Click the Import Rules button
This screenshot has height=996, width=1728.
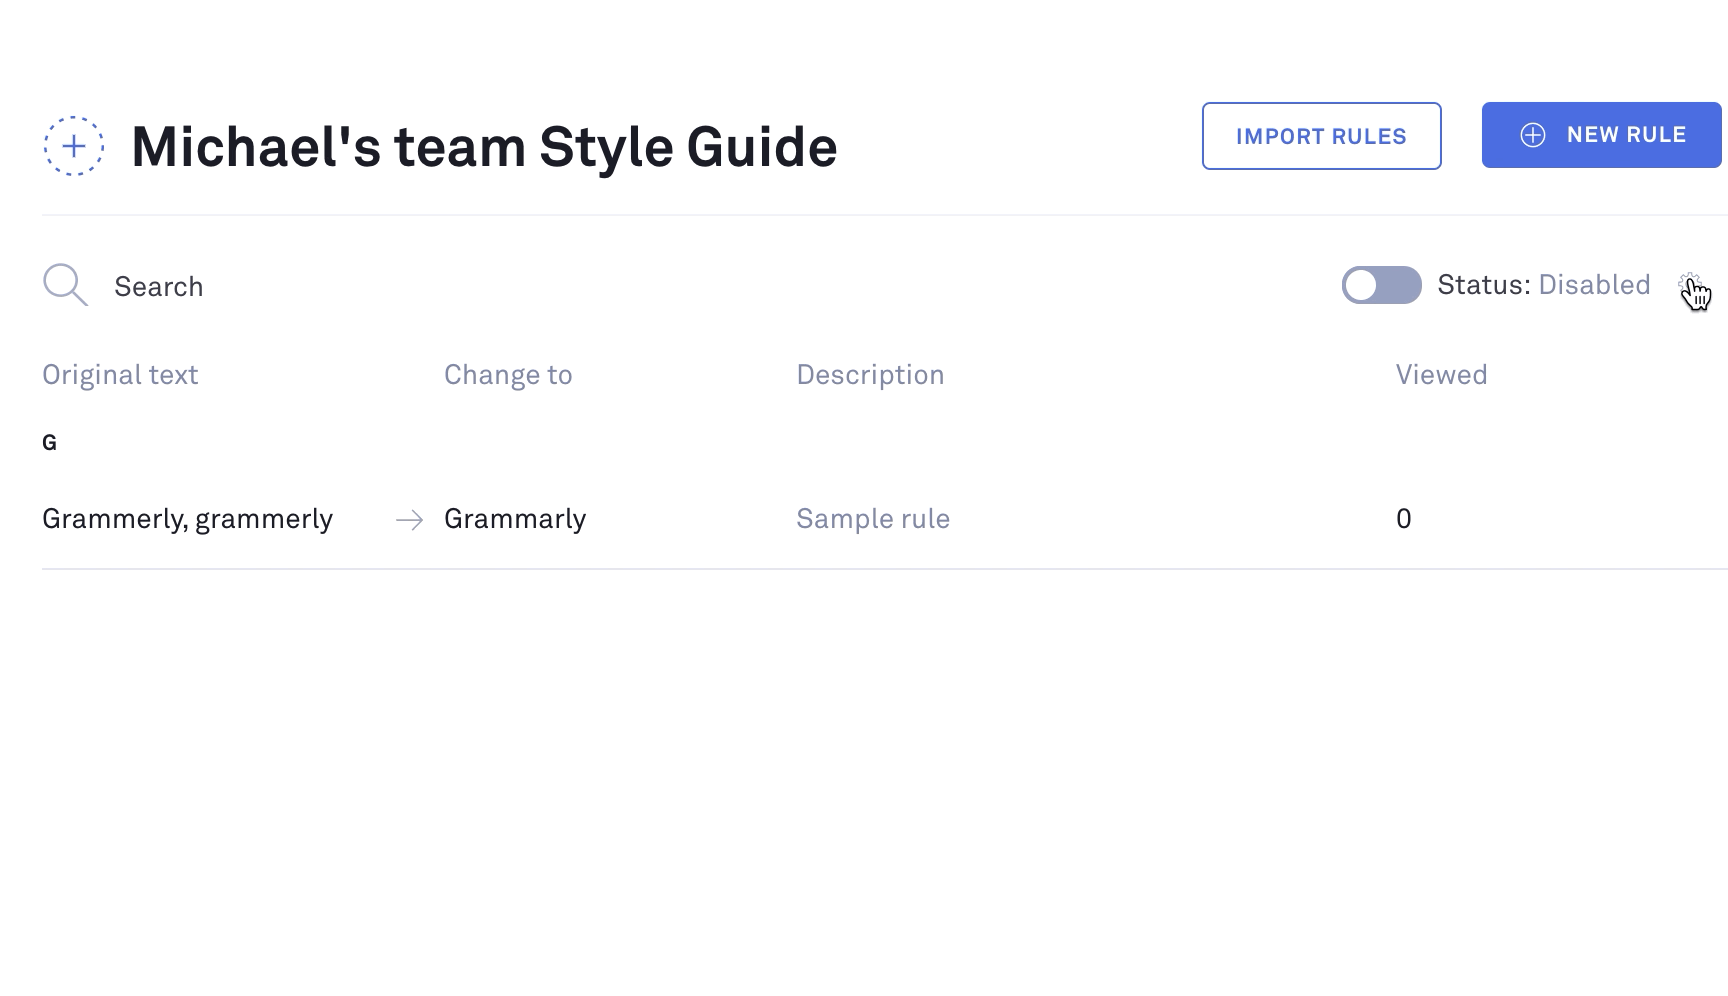[1321, 136]
